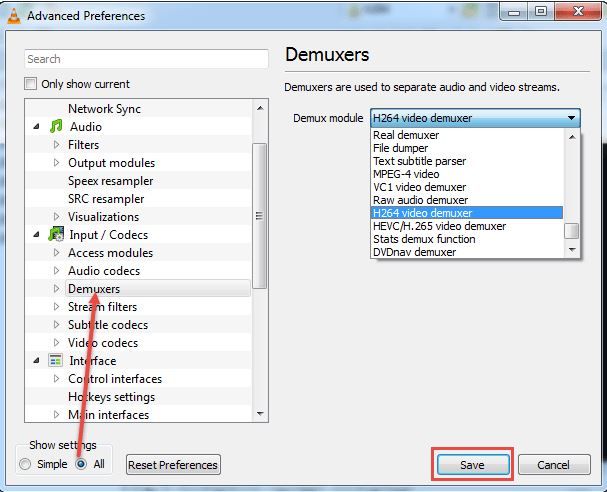Maximize the Advanced Preferences window
The image size is (607, 492).
[540, 11]
